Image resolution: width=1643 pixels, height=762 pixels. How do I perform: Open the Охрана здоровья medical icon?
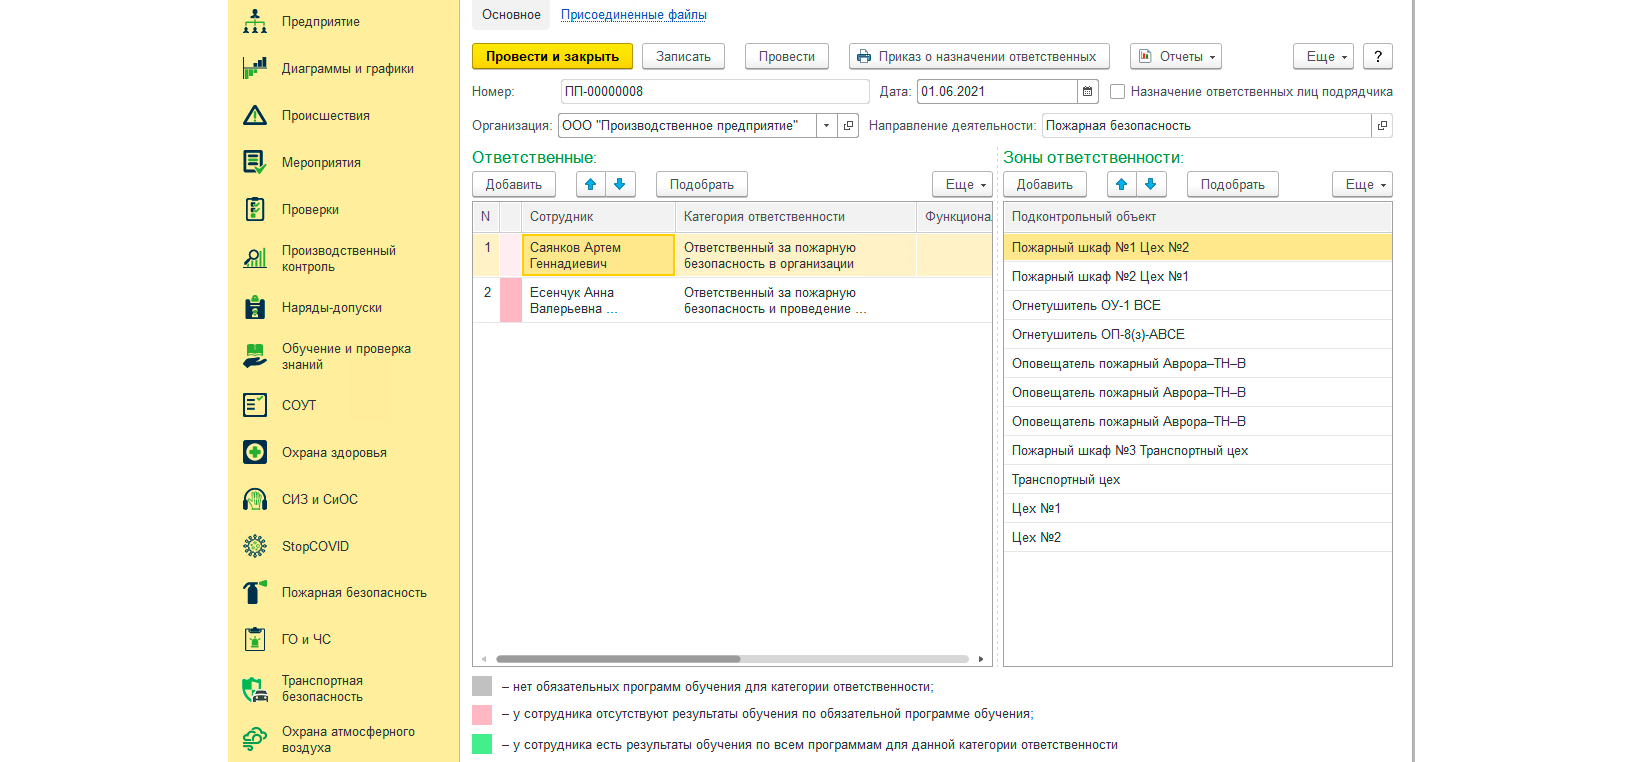click(x=255, y=453)
